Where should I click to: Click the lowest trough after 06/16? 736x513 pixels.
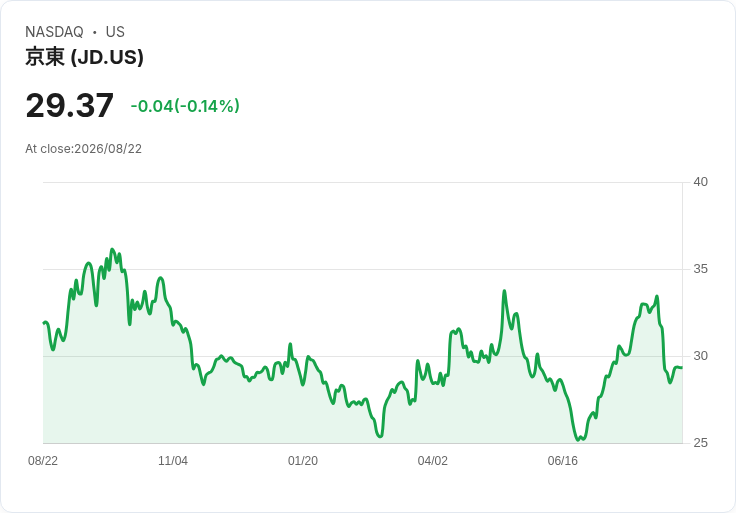coord(578,440)
